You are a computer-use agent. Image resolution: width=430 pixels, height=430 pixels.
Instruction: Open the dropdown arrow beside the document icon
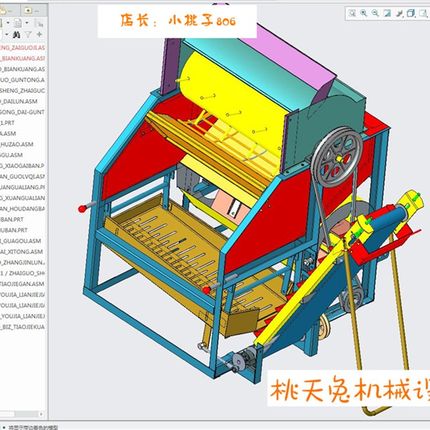pos(27,23)
